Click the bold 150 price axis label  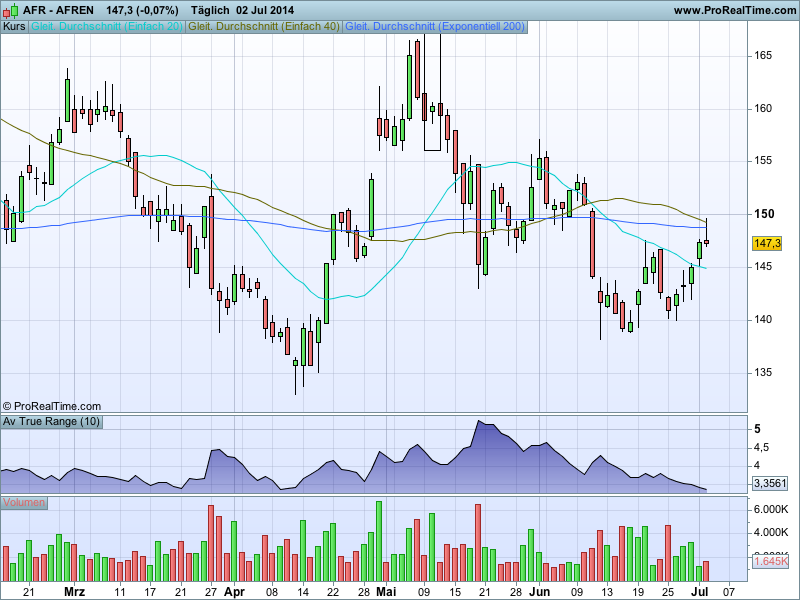point(764,214)
